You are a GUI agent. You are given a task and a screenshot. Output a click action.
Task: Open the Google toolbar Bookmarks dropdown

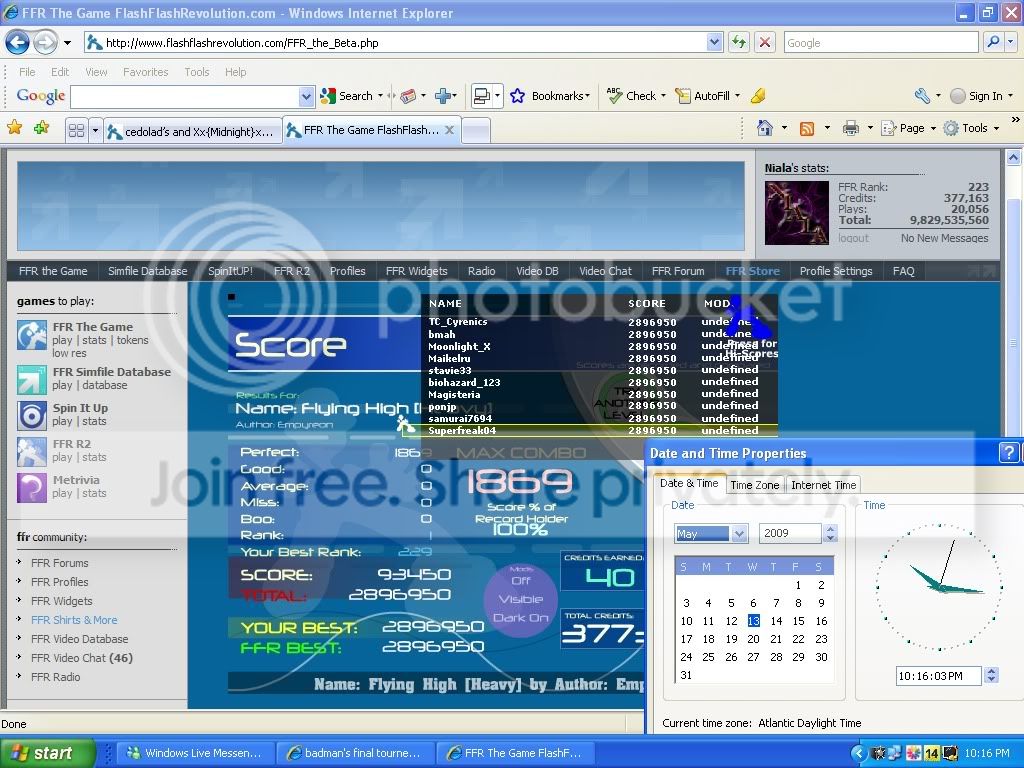pos(550,96)
